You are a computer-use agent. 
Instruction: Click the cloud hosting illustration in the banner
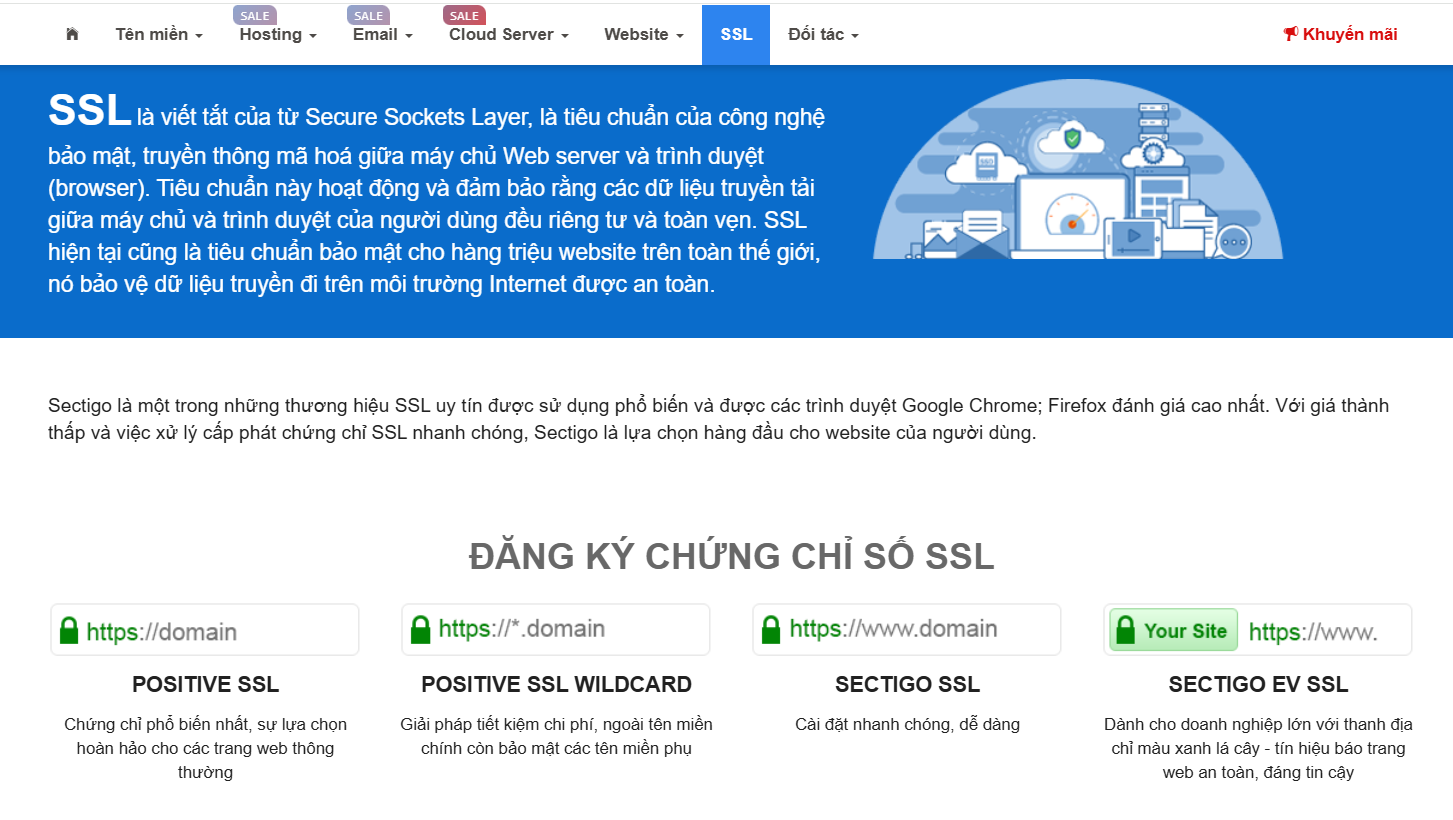tap(1078, 170)
